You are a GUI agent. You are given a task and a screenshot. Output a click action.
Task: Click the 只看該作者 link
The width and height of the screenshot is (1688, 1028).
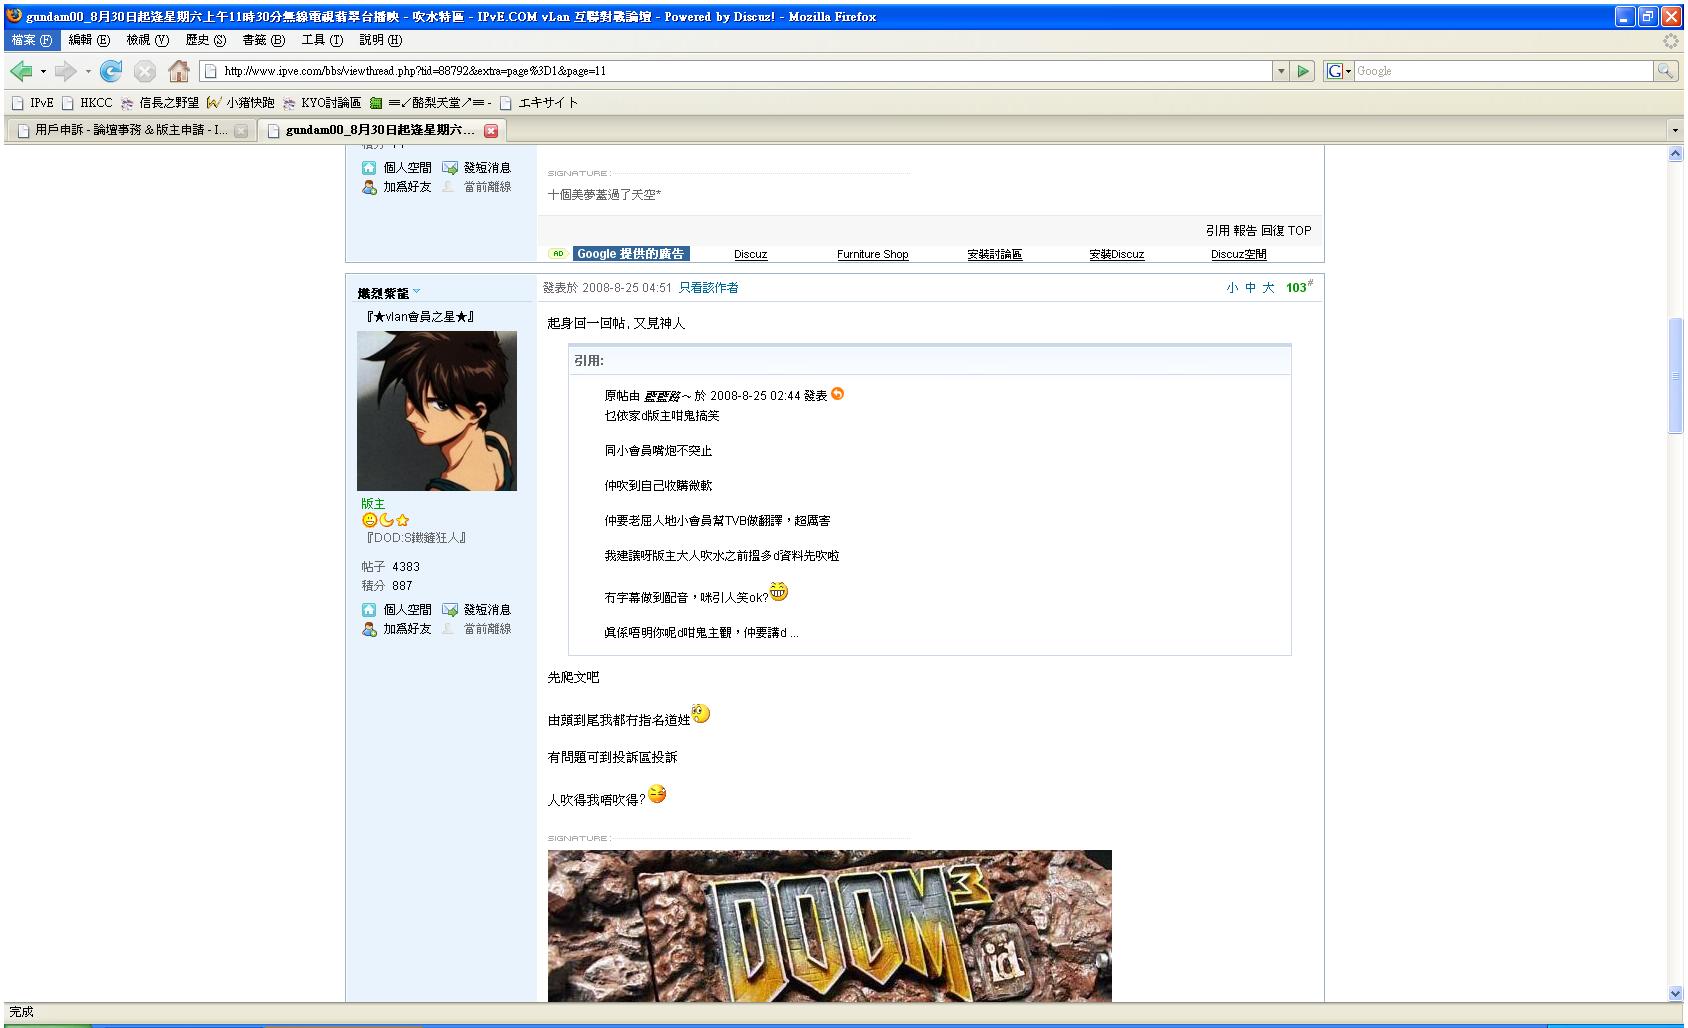pos(709,288)
